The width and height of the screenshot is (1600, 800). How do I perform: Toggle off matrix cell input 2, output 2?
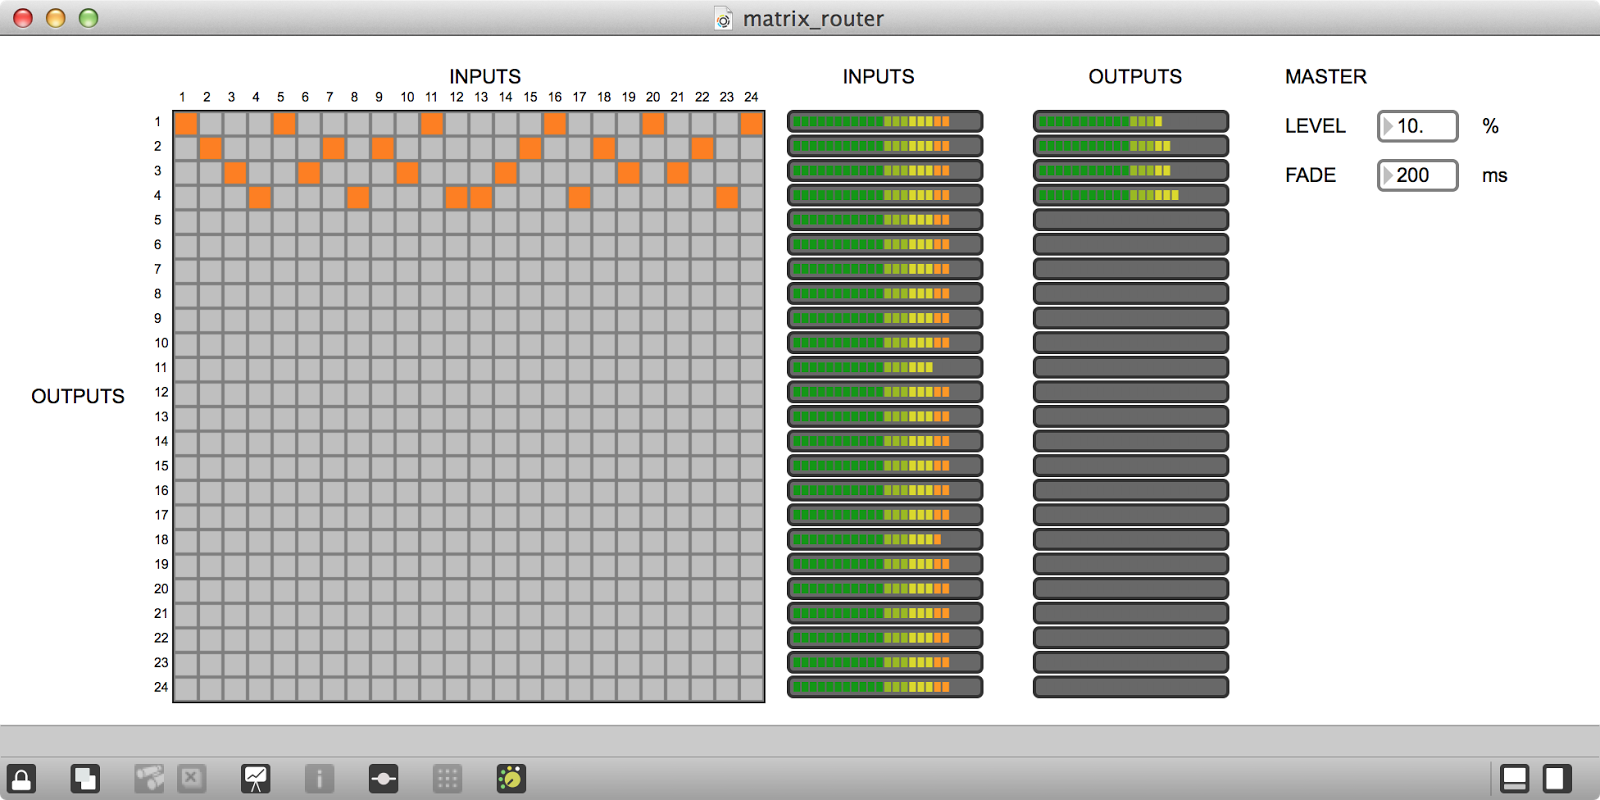coord(210,148)
